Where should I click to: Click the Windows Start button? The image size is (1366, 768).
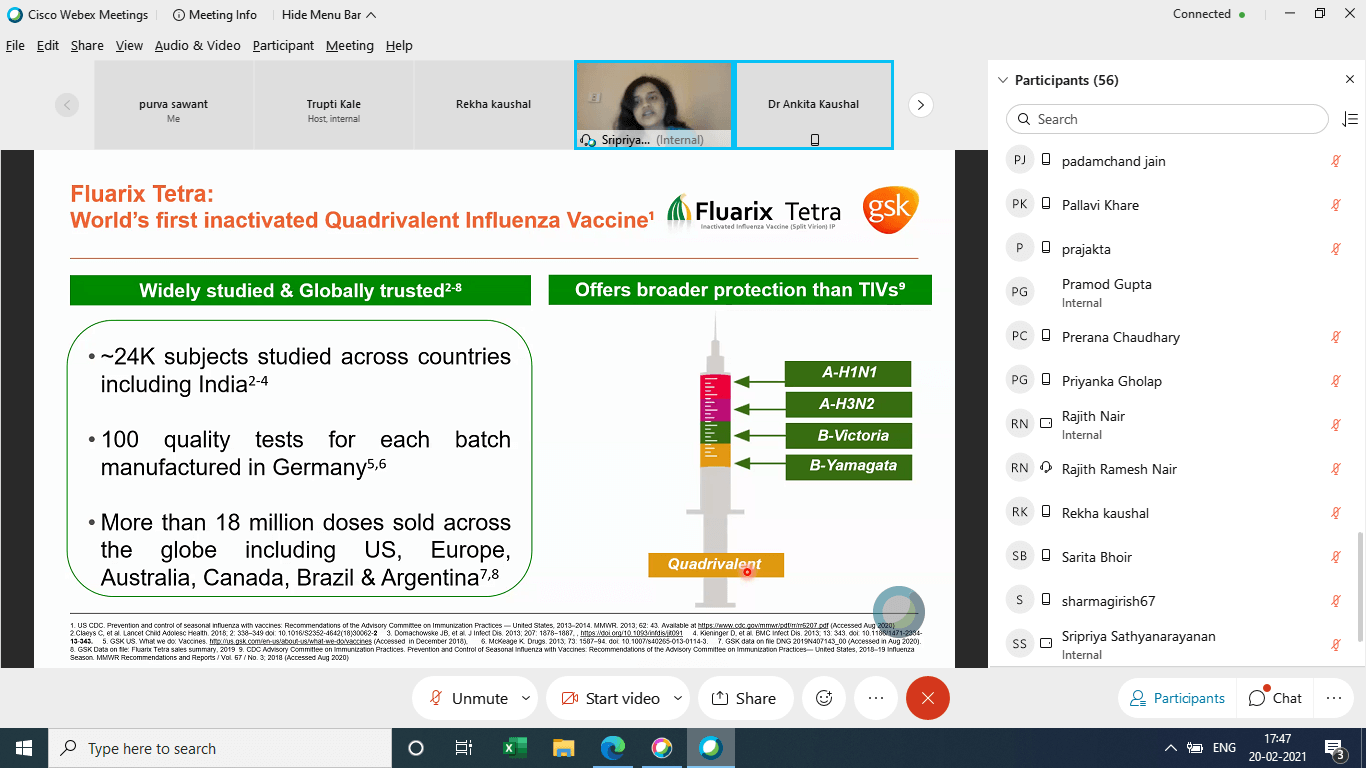tap(24, 748)
